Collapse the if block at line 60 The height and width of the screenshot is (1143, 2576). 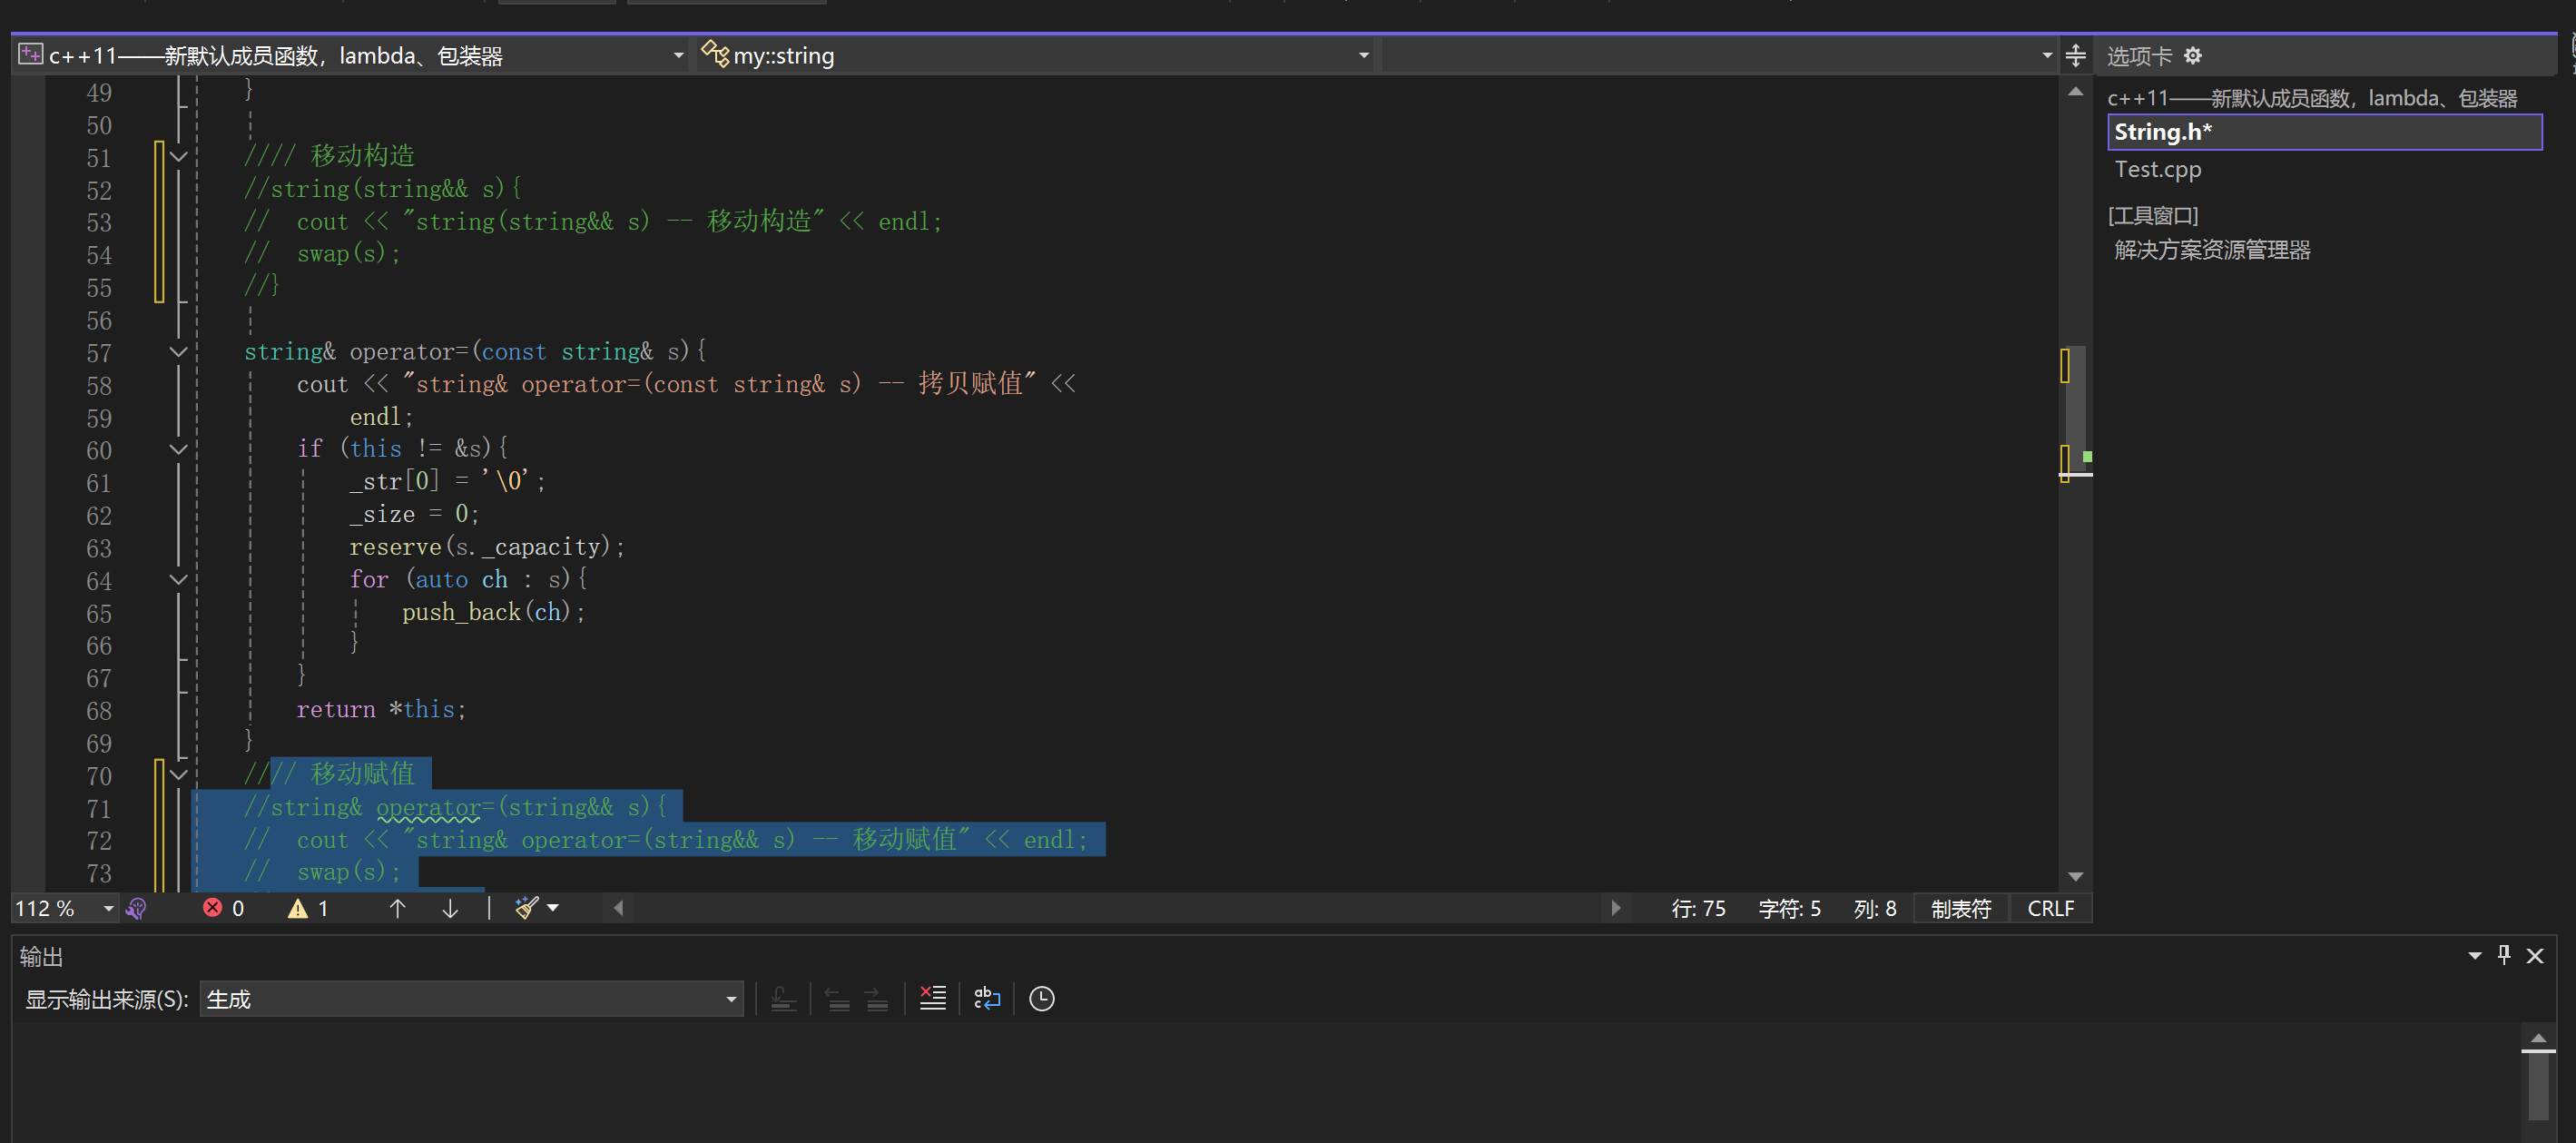pyautogui.click(x=179, y=450)
